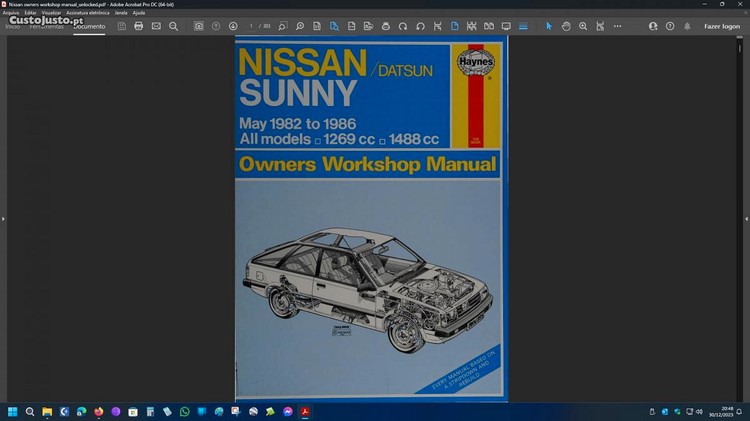Open the Ajuda menu

(x=139, y=13)
